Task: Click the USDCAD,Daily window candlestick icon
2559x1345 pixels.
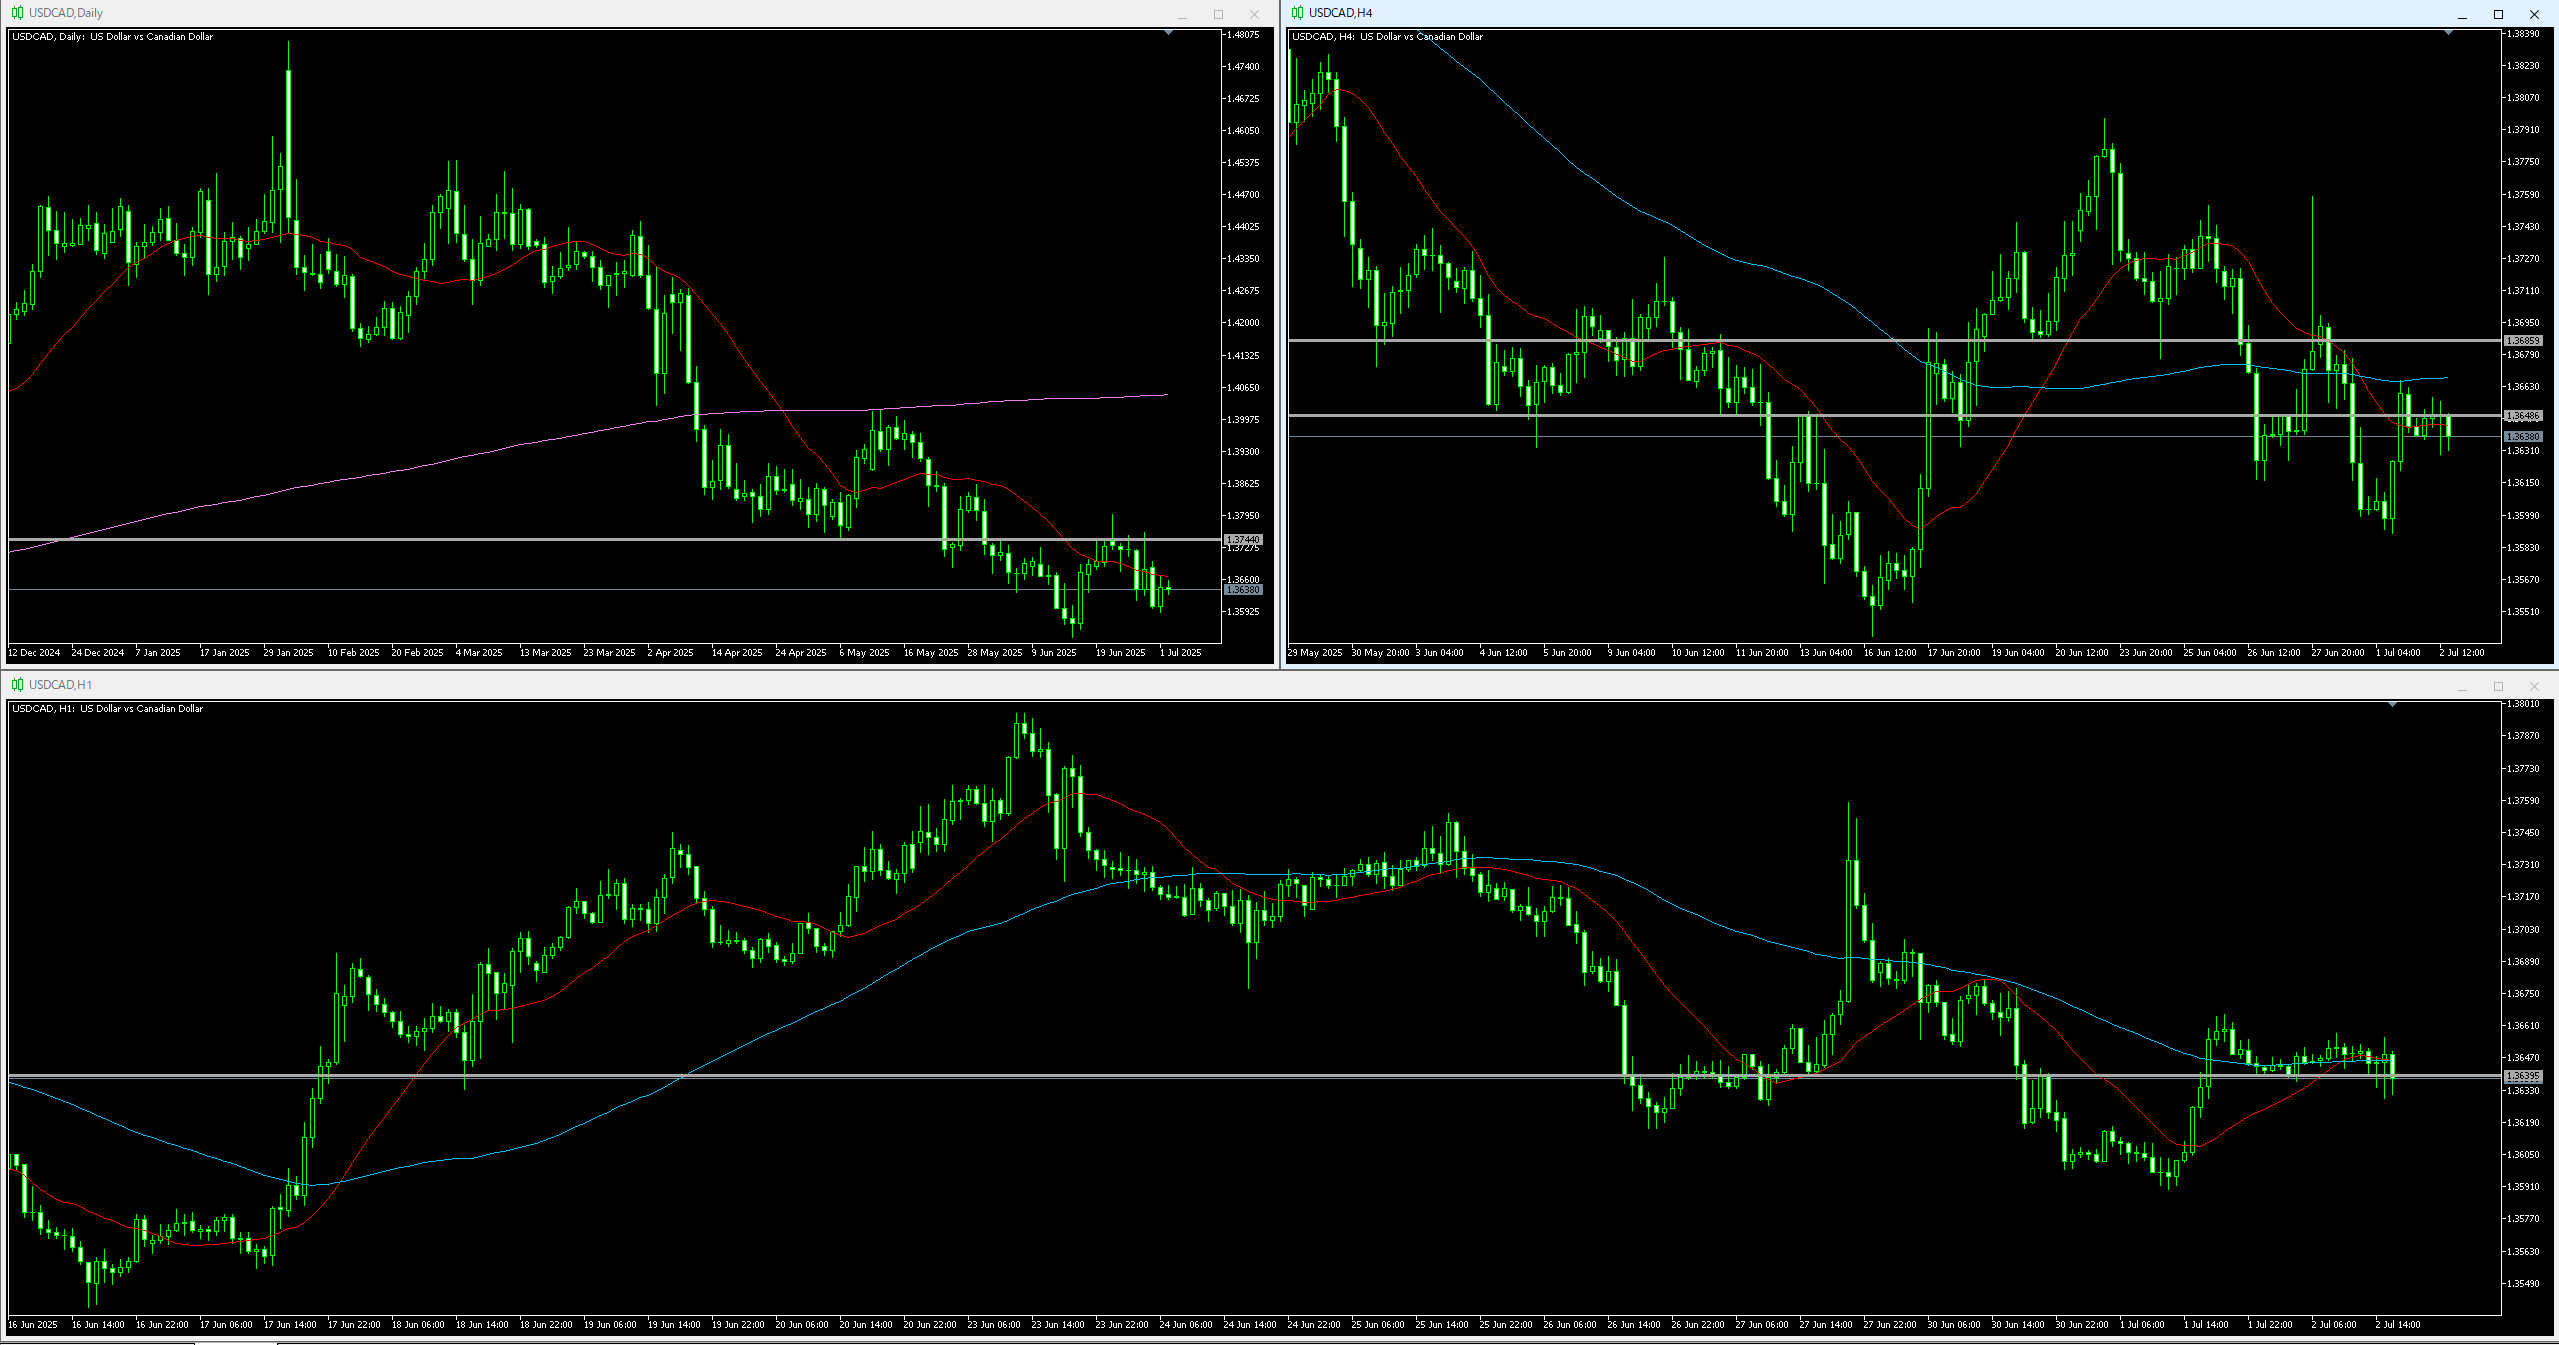Action: (17, 13)
